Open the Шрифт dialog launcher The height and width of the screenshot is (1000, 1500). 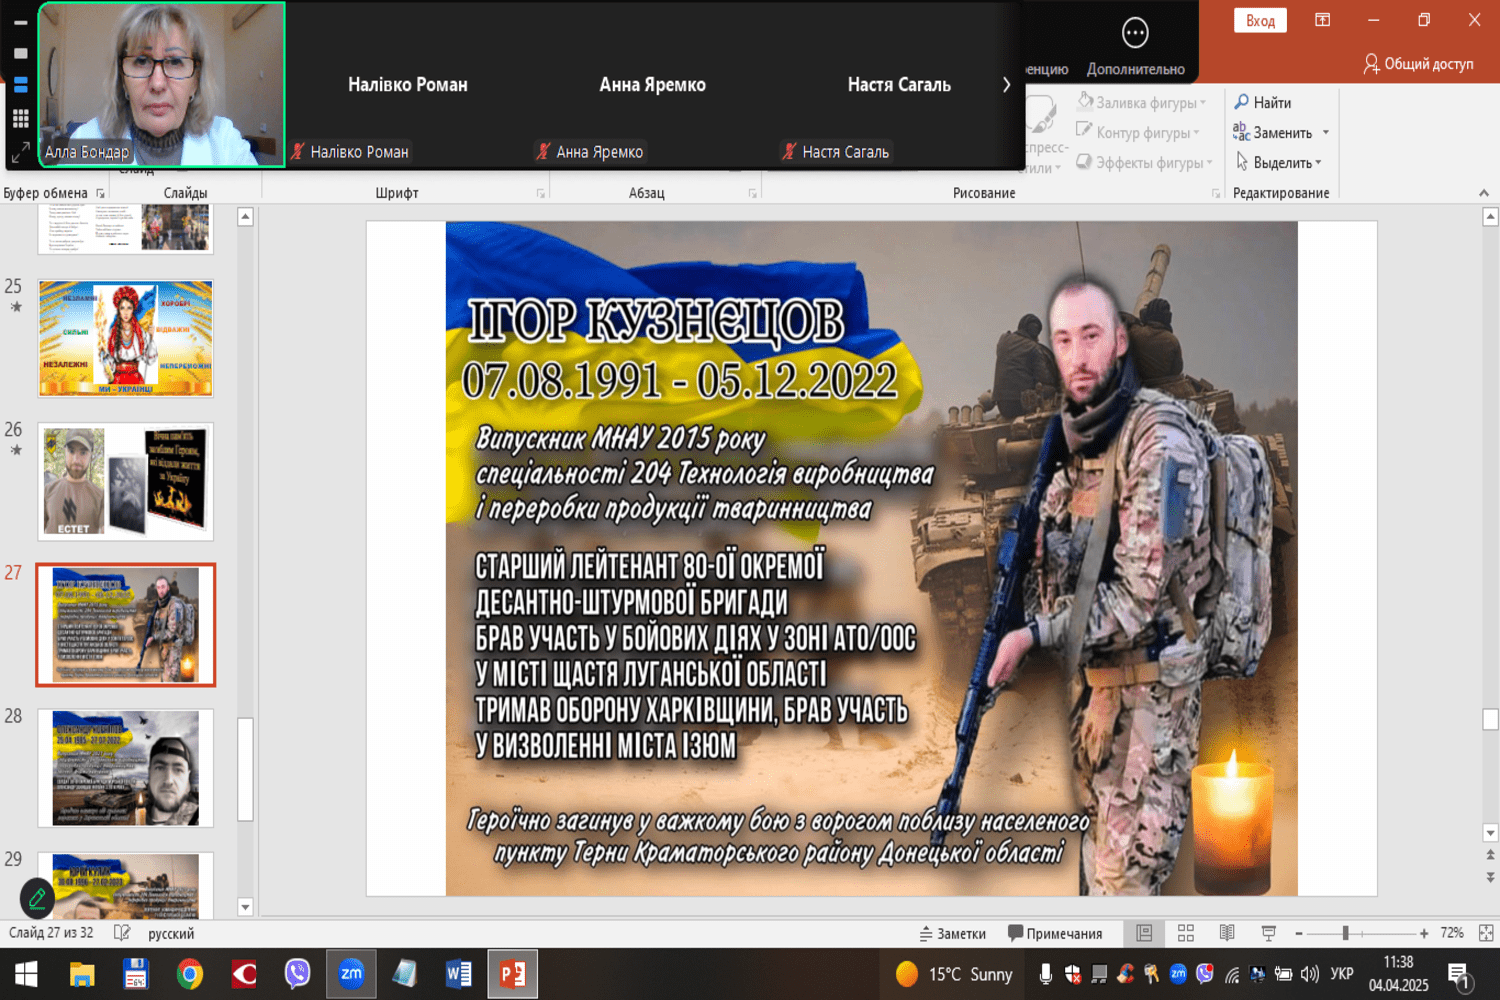click(x=540, y=194)
